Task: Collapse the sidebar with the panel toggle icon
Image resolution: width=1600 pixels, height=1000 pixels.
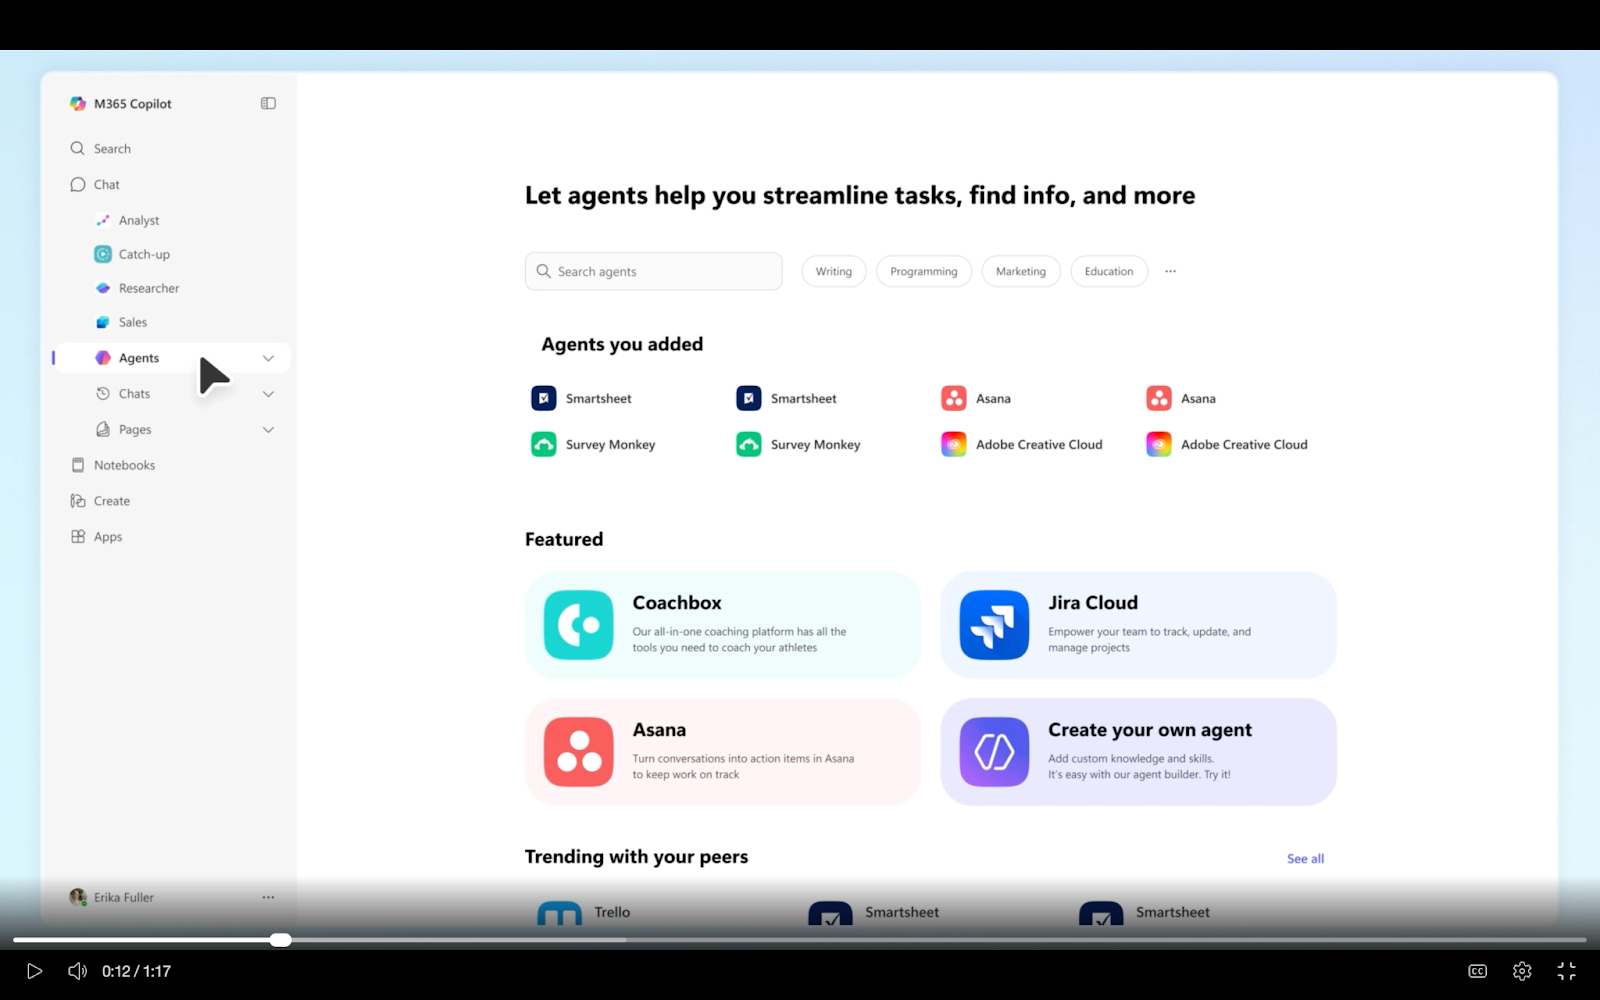Action: pyautogui.click(x=268, y=104)
